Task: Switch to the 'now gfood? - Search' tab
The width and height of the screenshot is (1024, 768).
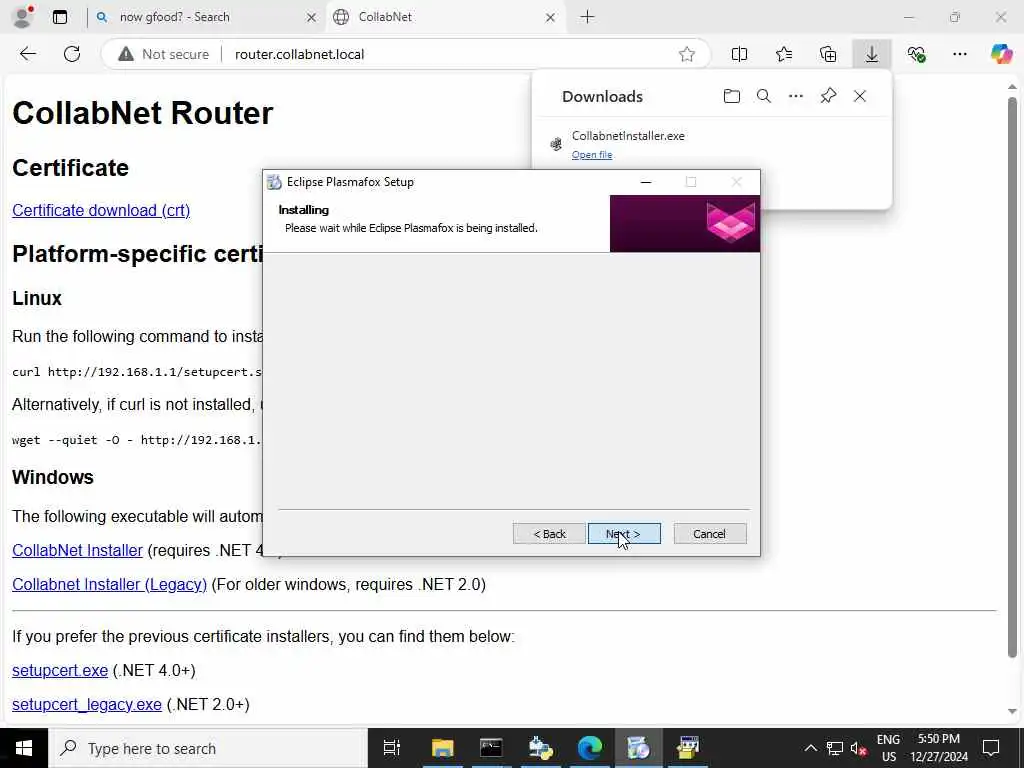Action: [x=206, y=17]
